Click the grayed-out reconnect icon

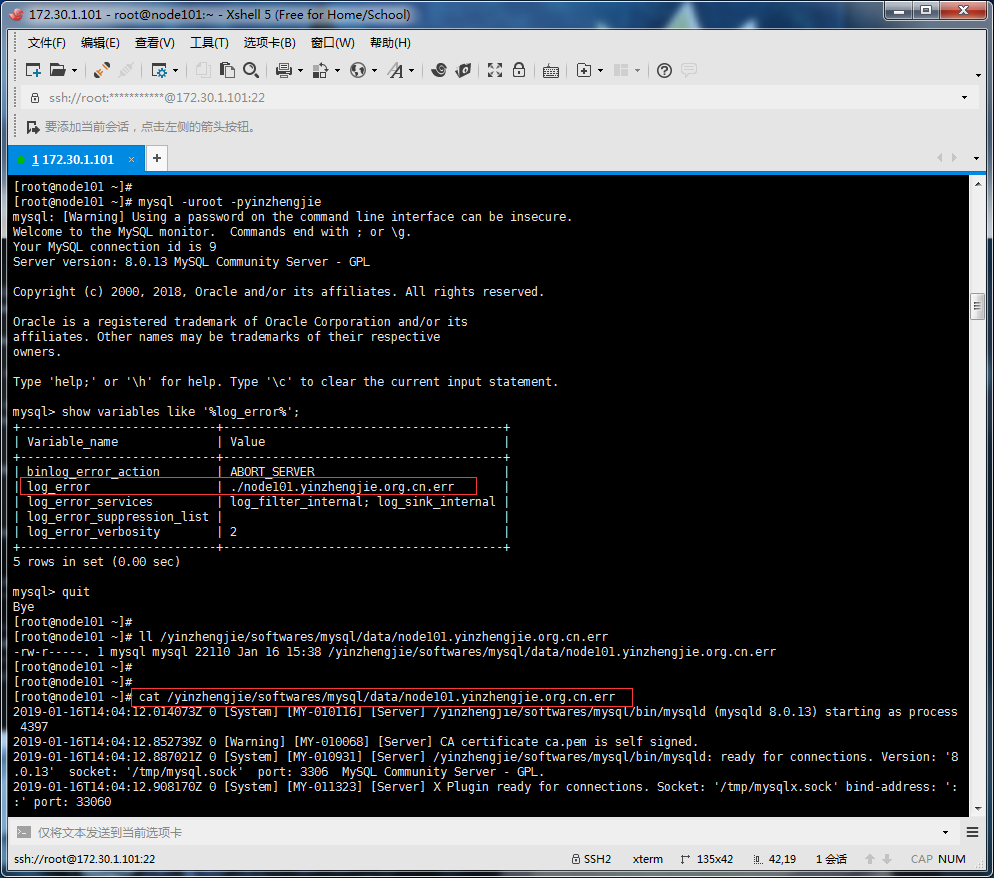click(126, 70)
